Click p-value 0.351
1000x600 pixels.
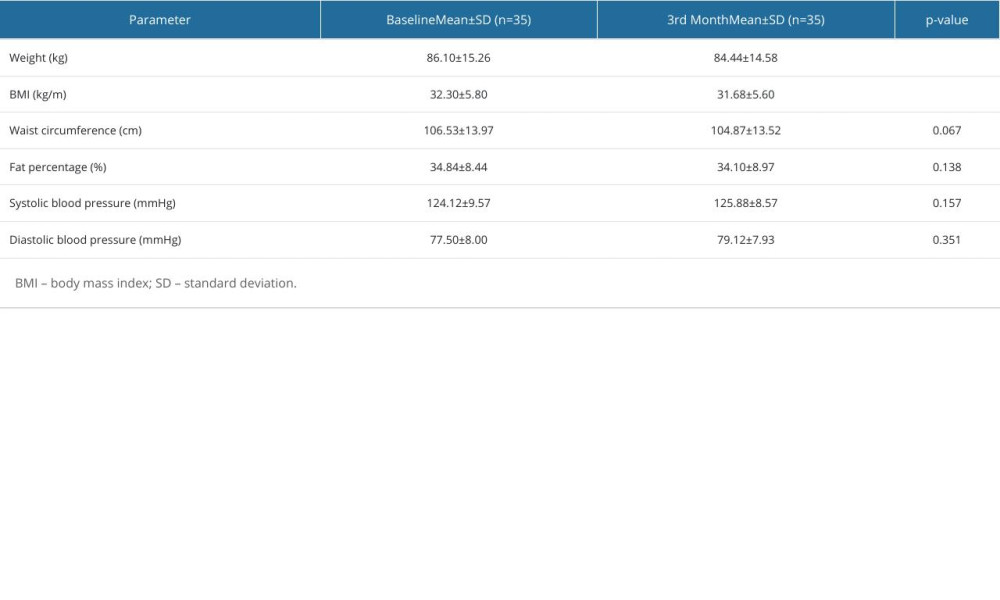pyautogui.click(x=946, y=240)
